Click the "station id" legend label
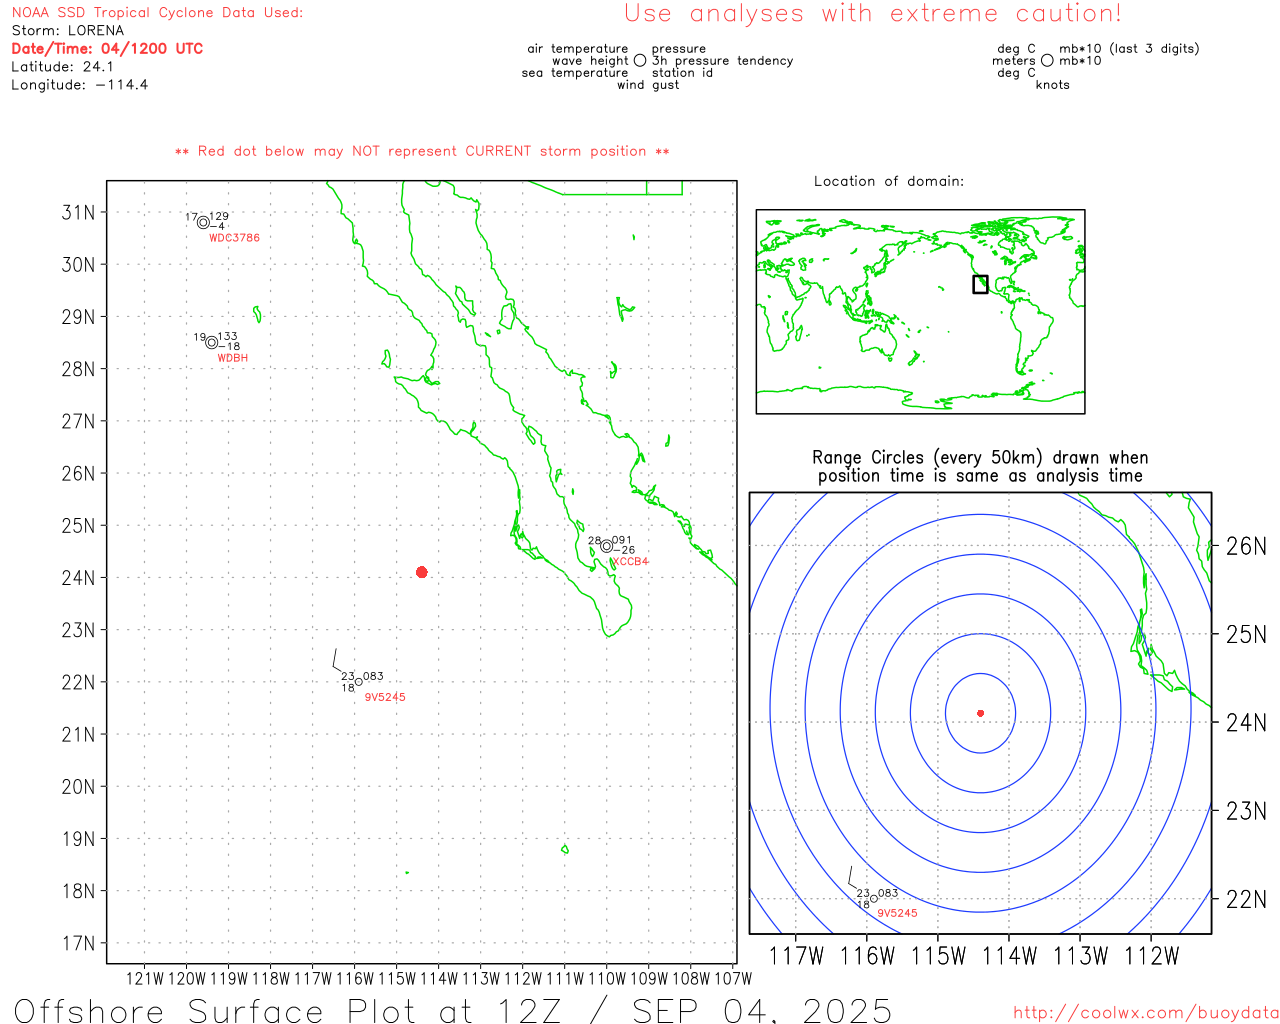This screenshot has height=1024, width=1280. pos(682,73)
